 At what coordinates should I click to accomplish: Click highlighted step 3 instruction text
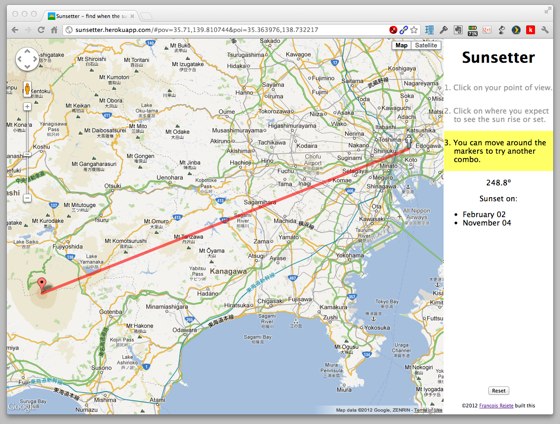click(499, 151)
